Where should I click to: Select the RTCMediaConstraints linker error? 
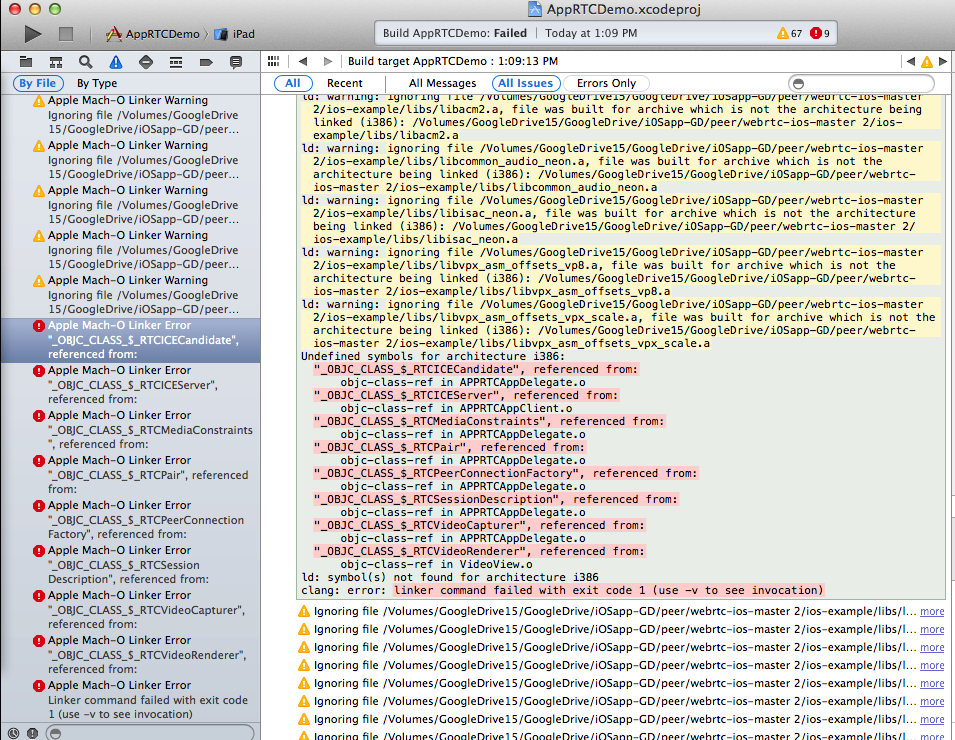130,430
